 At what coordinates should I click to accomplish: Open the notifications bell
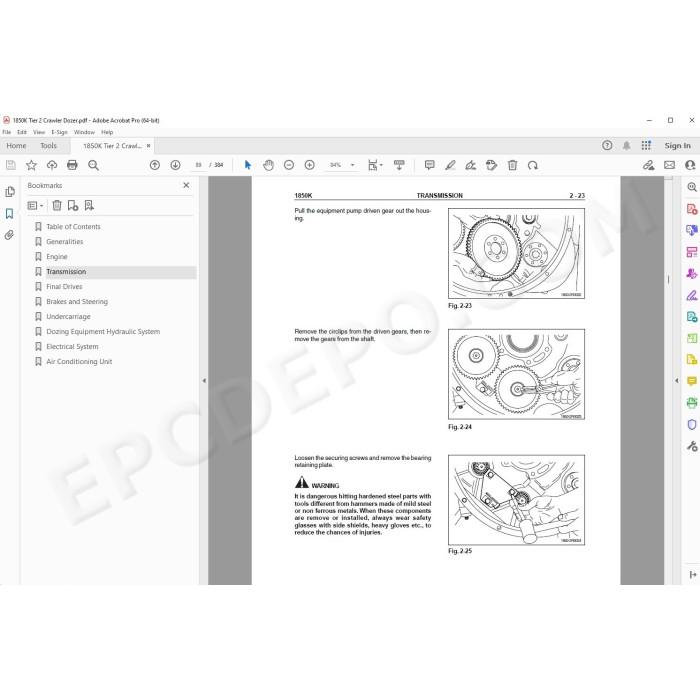click(627, 146)
